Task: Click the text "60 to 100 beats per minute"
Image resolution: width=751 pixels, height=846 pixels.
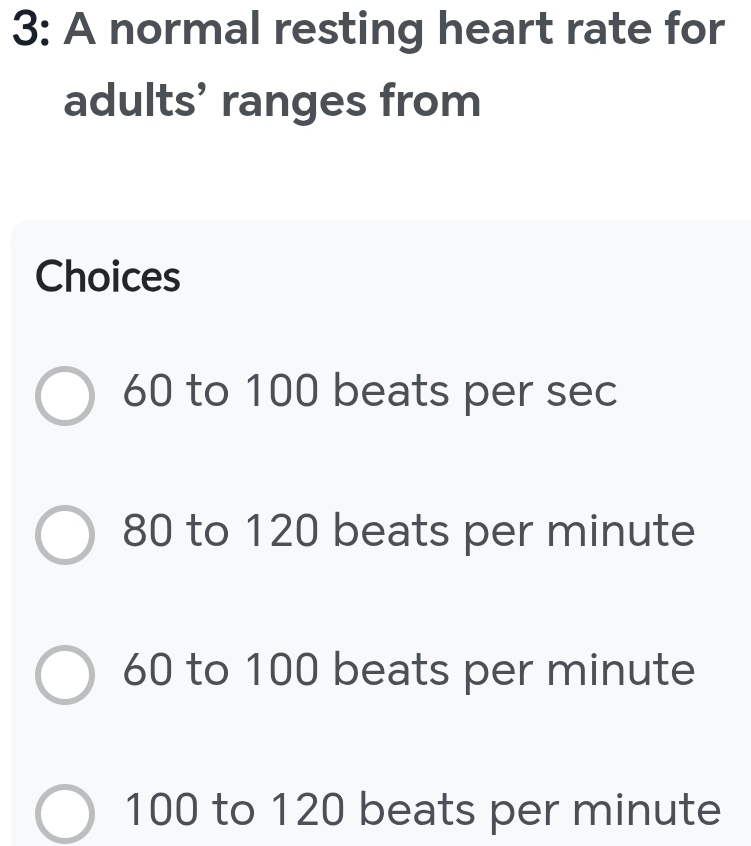Action: click(408, 672)
